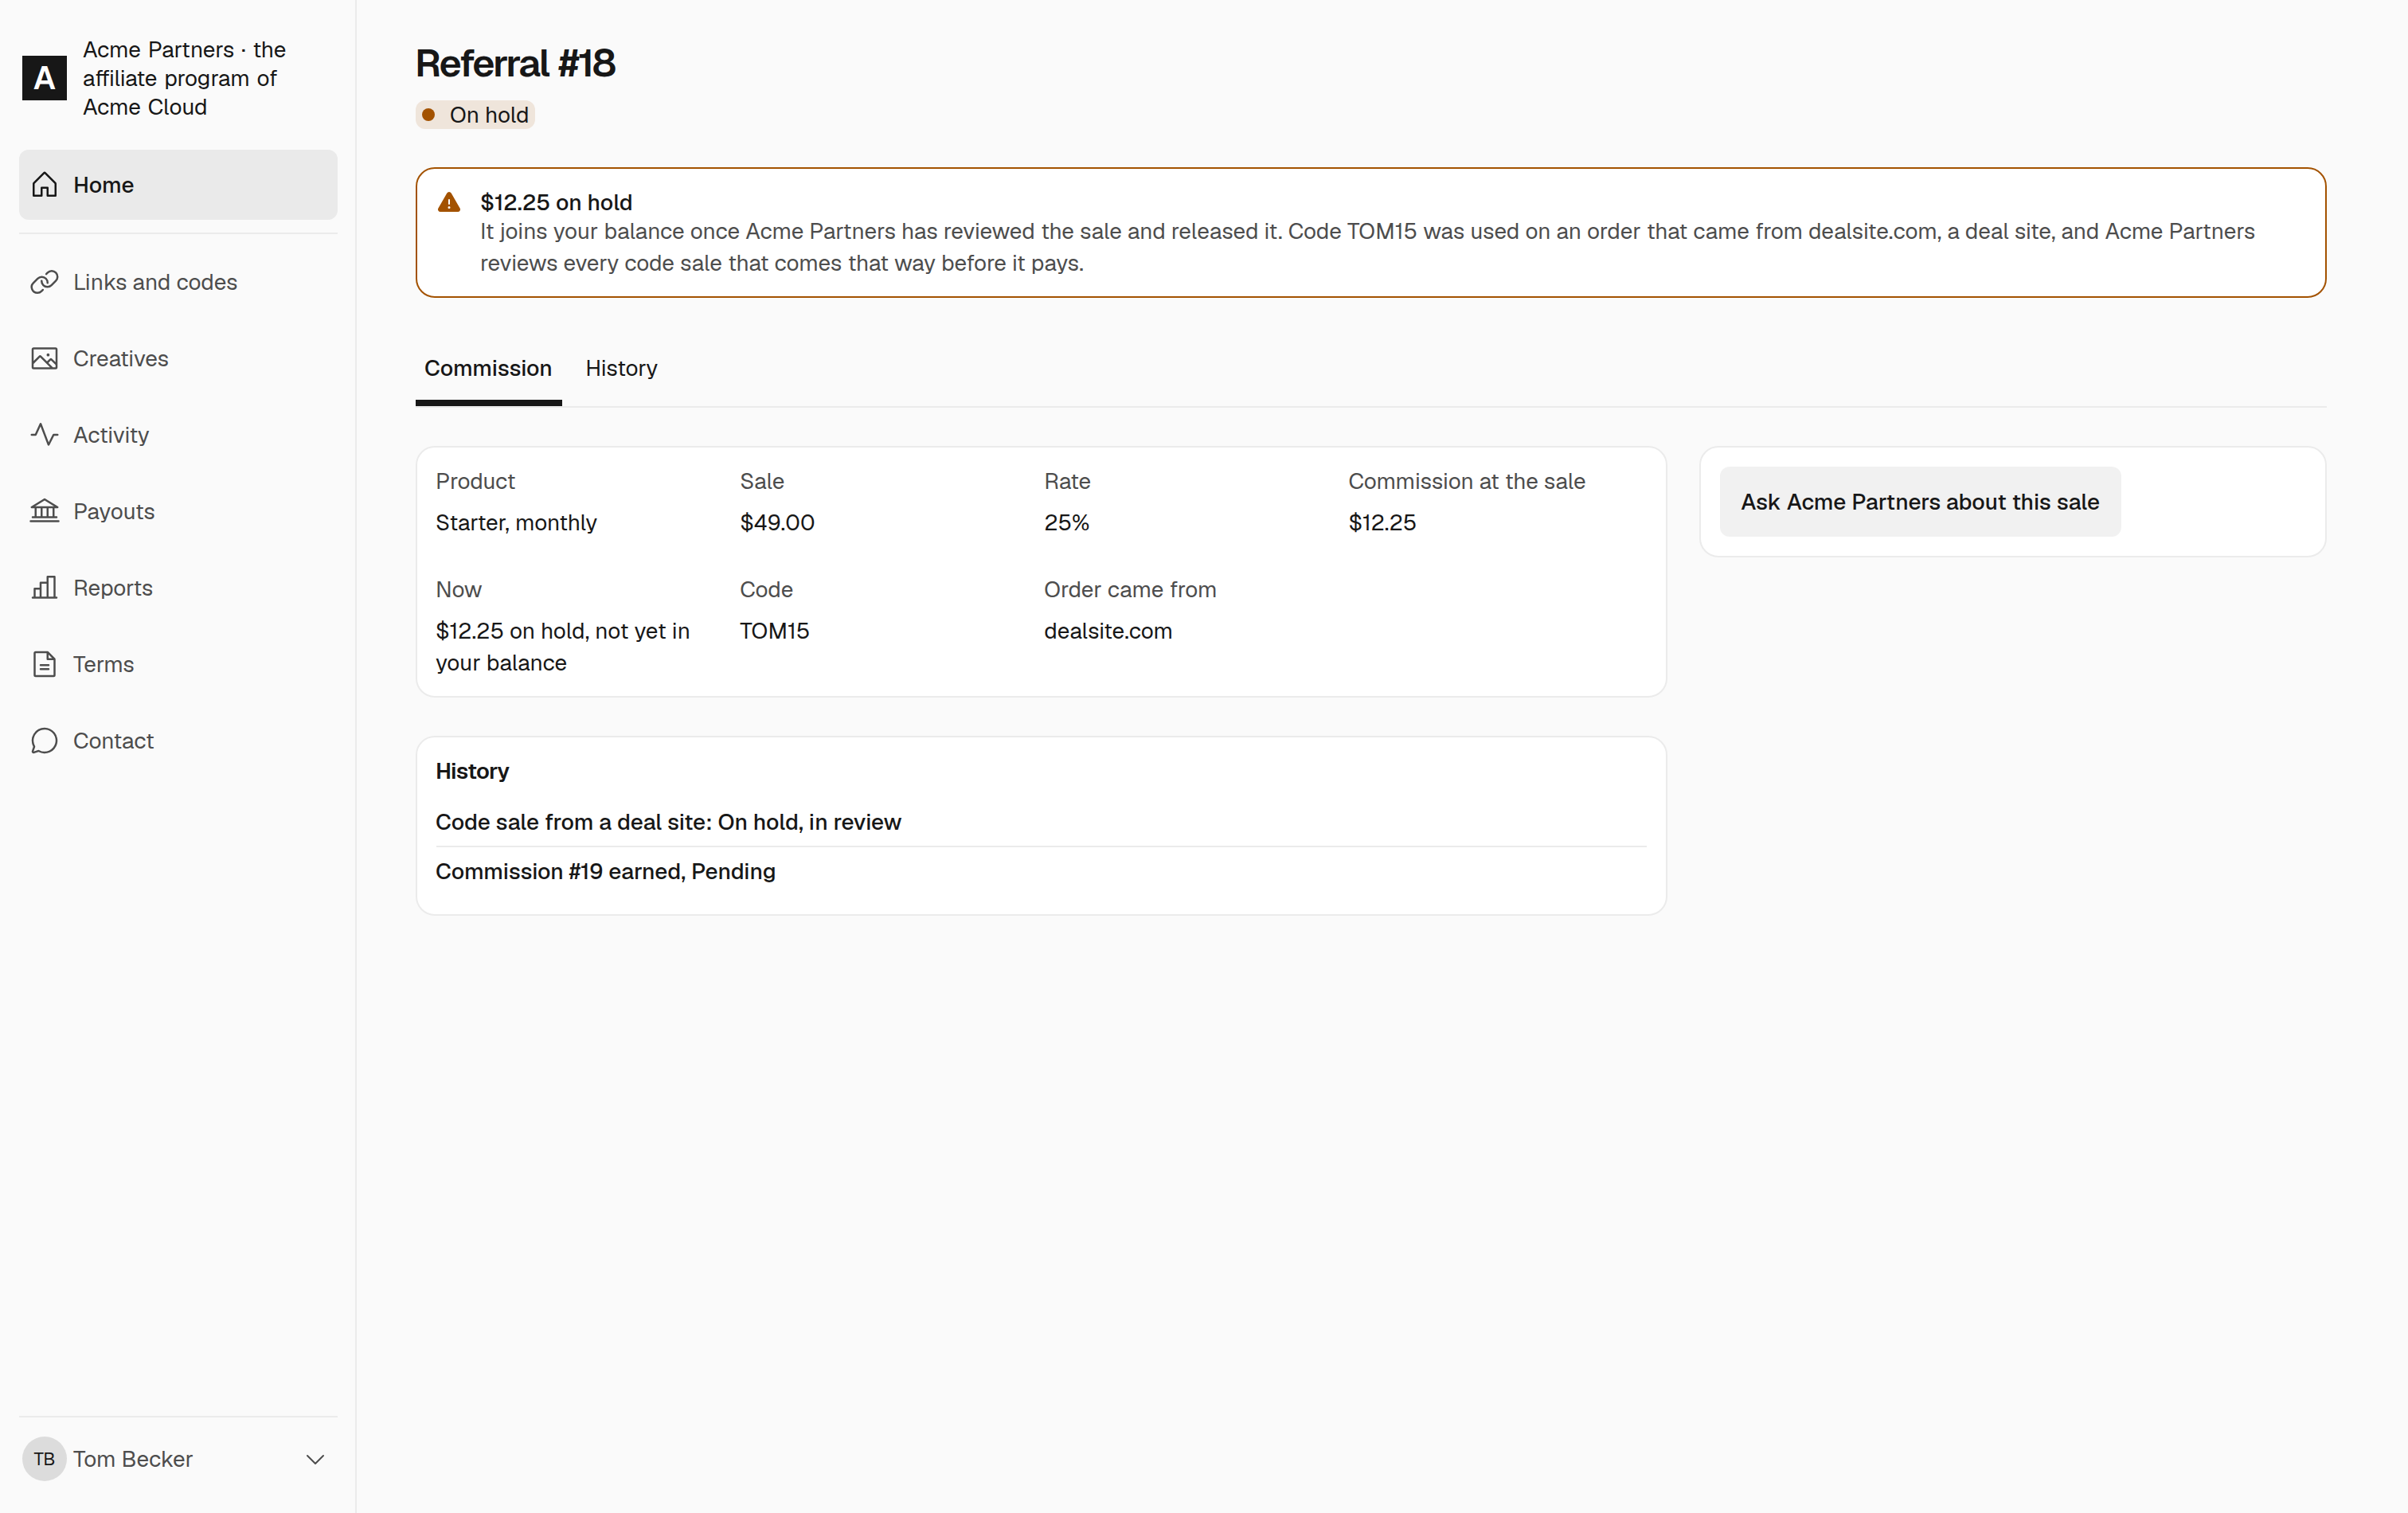This screenshot has width=2408, height=1513.
Task: Open Home in the sidebar
Action: click(x=178, y=185)
